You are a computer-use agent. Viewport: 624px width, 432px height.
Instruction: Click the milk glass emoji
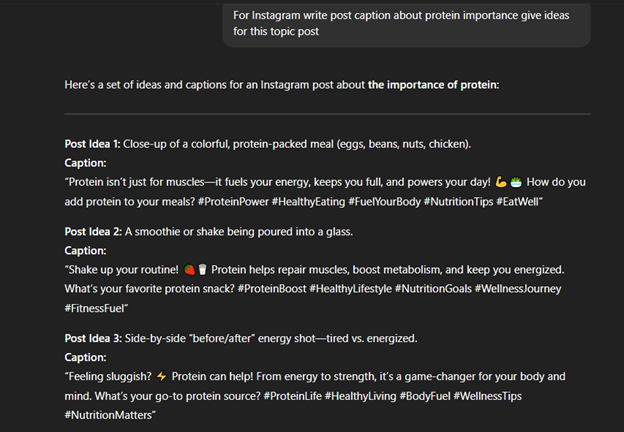click(x=202, y=269)
